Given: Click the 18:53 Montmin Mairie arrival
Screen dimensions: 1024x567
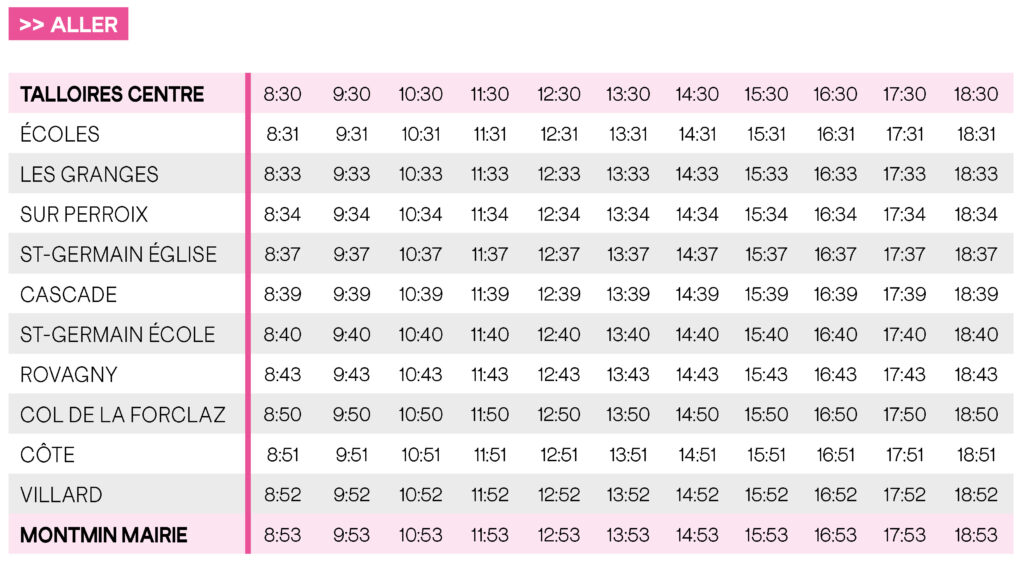Looking at the screenshot, I should point(976,535).
